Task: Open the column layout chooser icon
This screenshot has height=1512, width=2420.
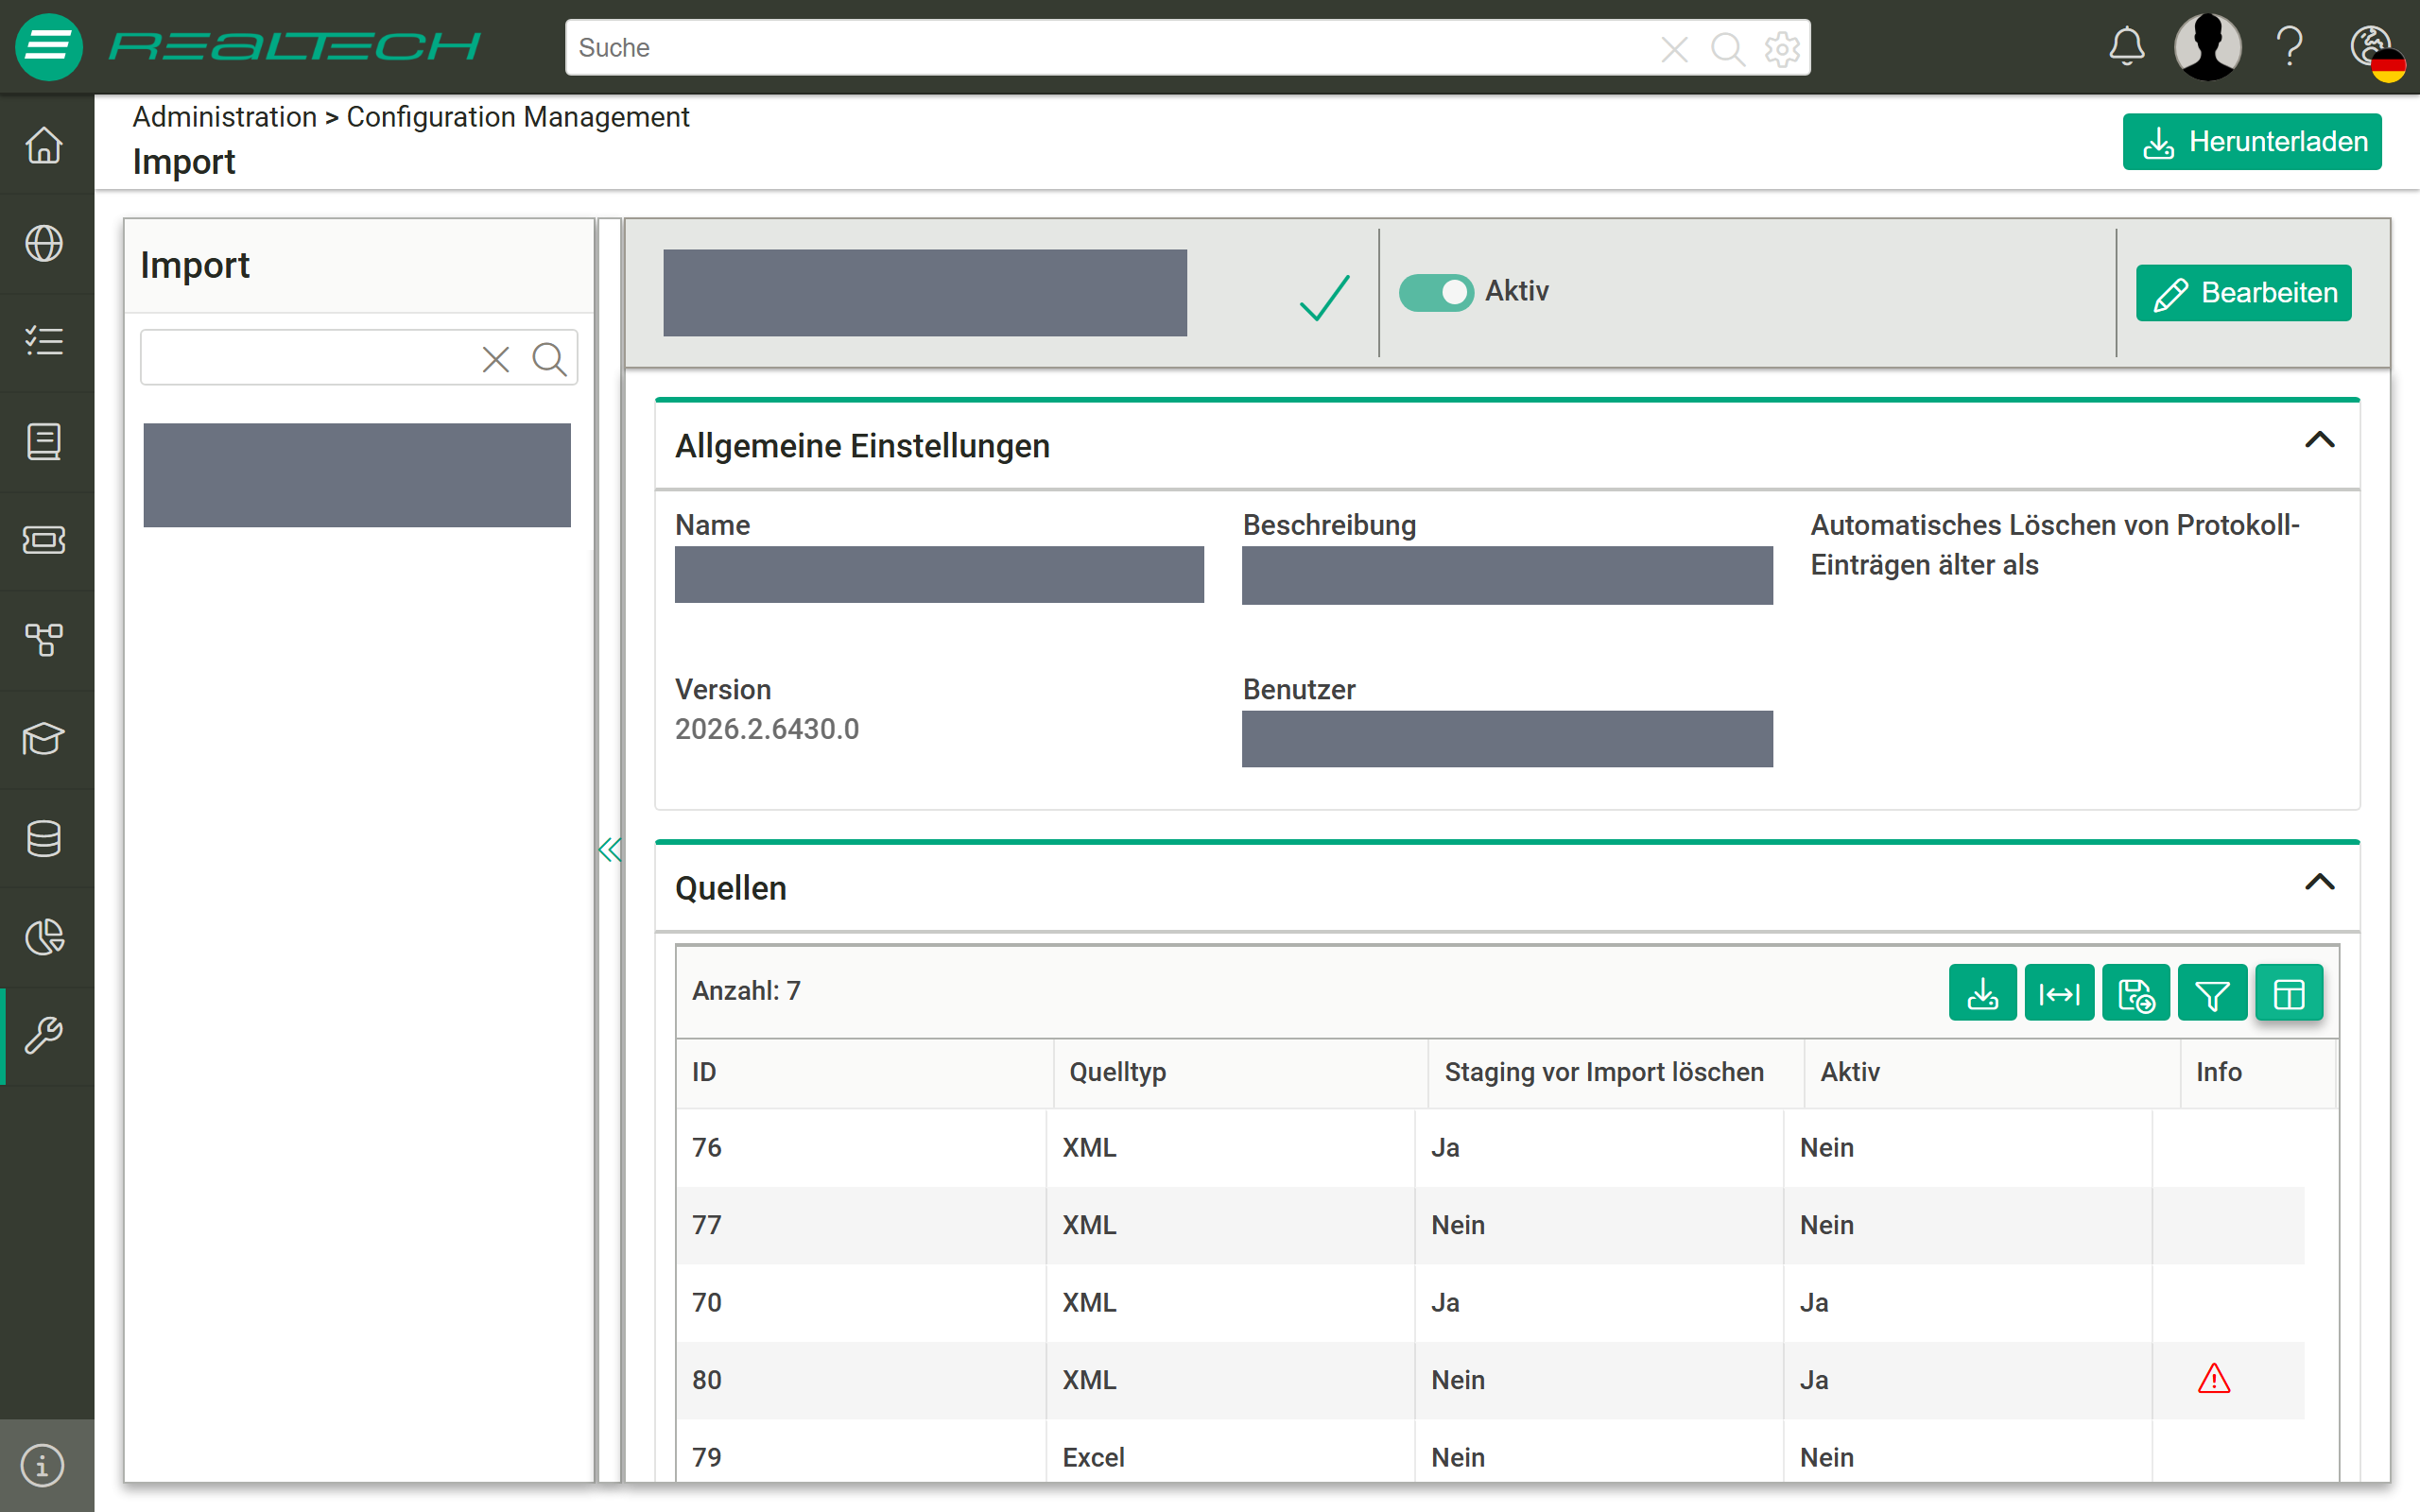Action: click(2289, 994)
